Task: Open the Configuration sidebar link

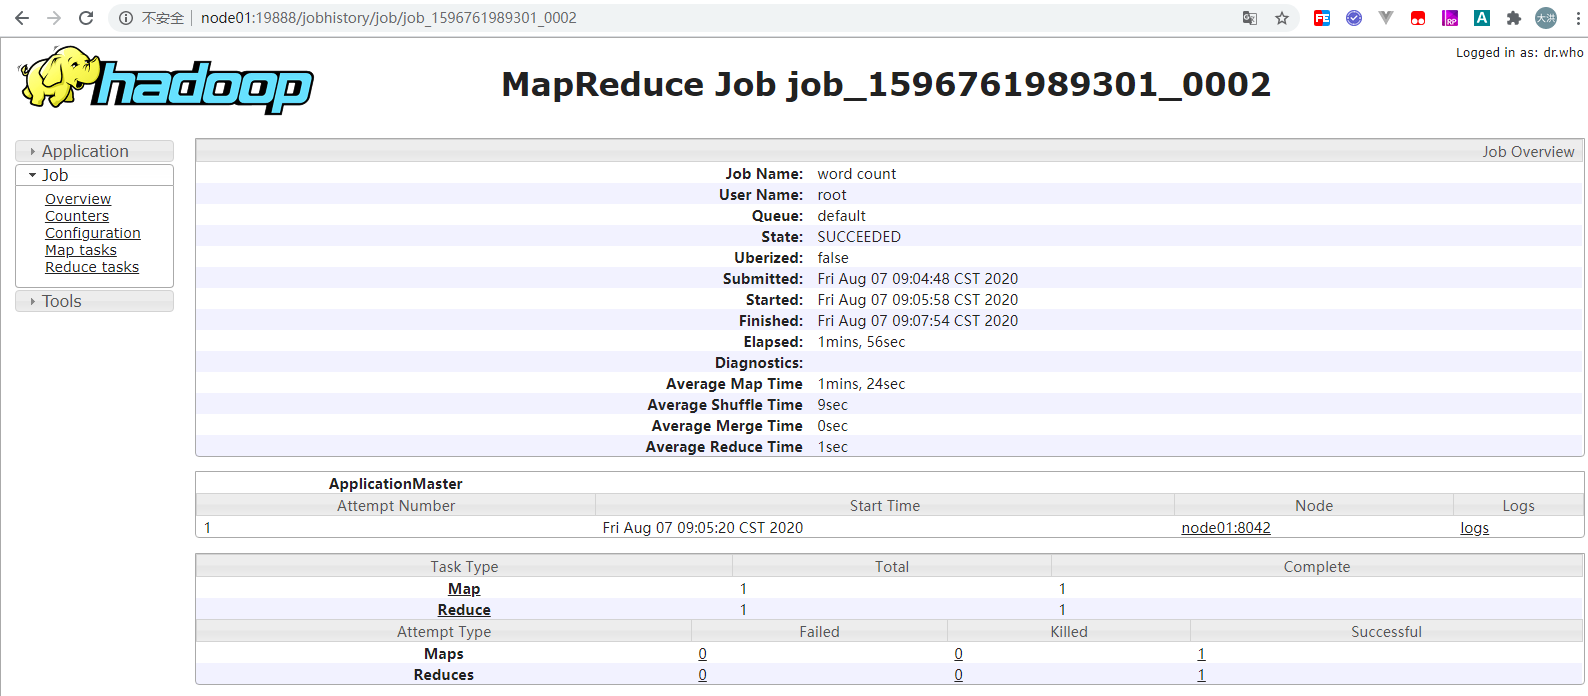Action: click(x=93, y=233)
